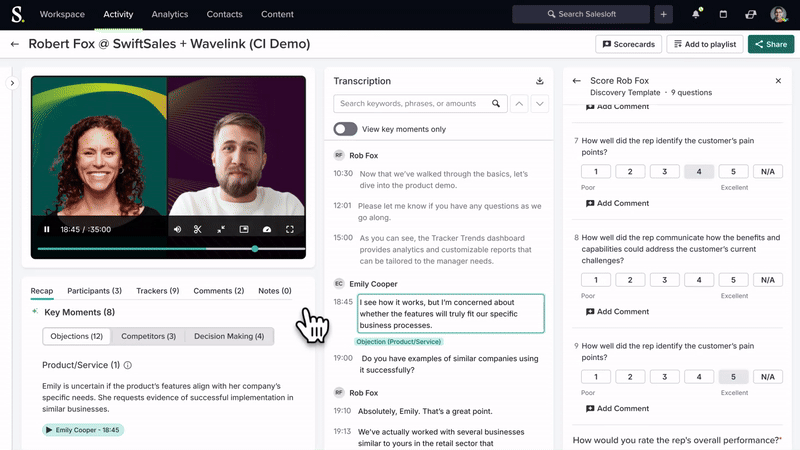800x450 pixels.
Task: Click info icon next to Product/Service (1)
Action: [x=128, y=365]
